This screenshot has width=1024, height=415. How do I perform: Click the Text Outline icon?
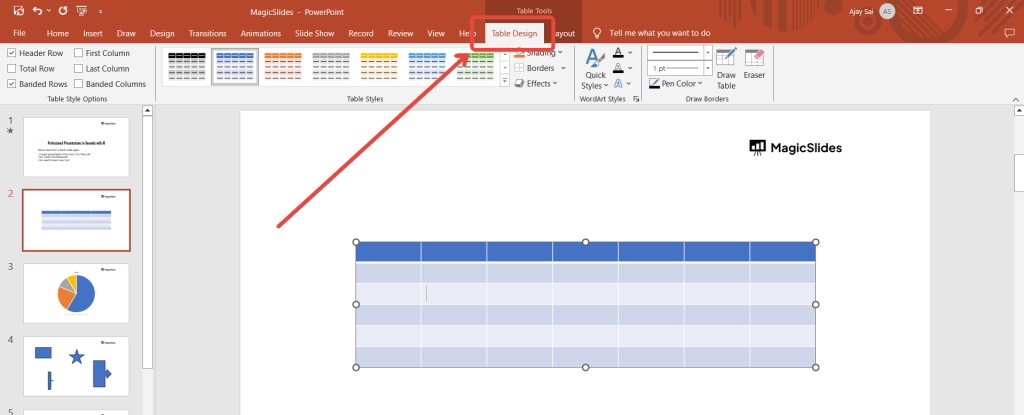point(618,68)
